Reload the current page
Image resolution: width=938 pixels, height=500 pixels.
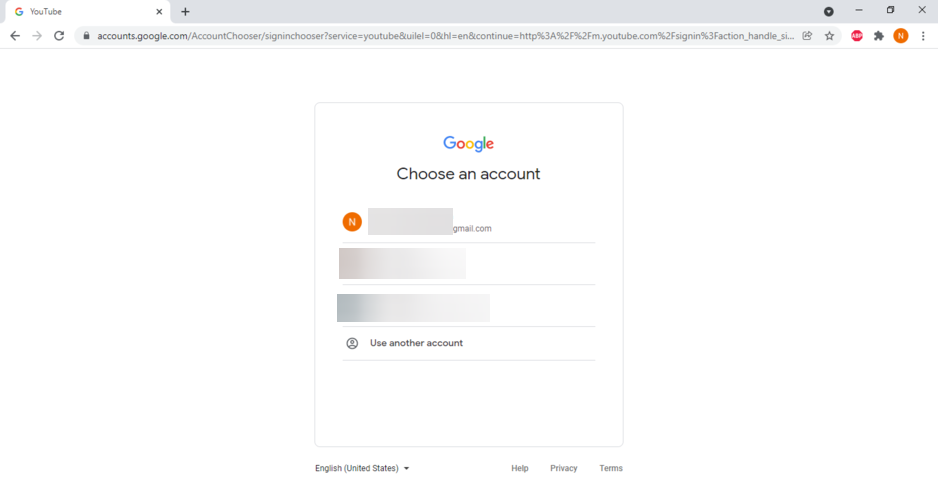(59, 36)
